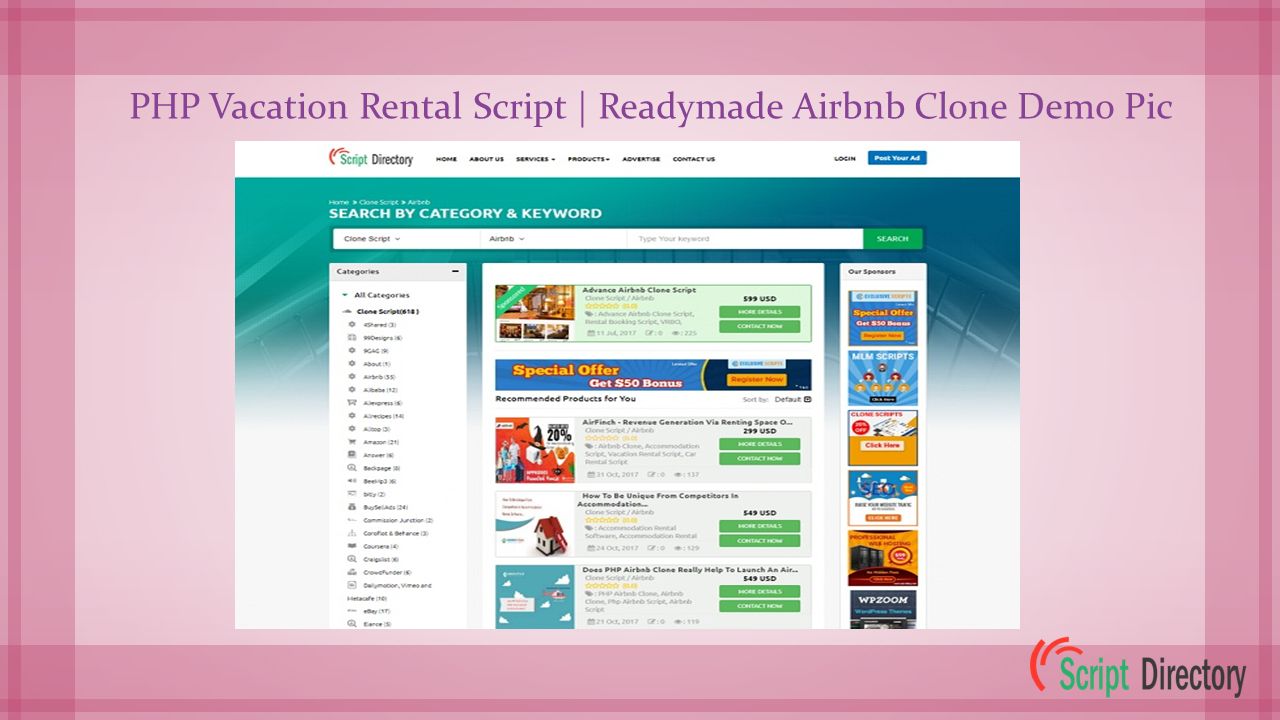Open the Products dropdown menu
1280x720 pixels.
point(588,159)
